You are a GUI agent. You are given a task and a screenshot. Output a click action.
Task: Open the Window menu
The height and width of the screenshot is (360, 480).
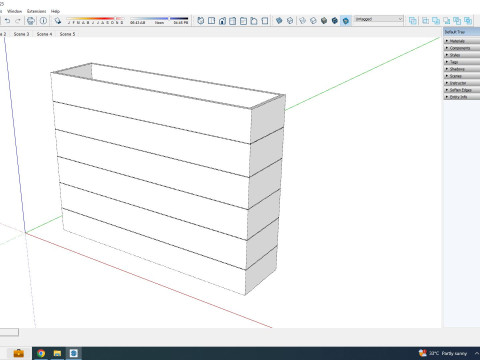tap(14, 11)
